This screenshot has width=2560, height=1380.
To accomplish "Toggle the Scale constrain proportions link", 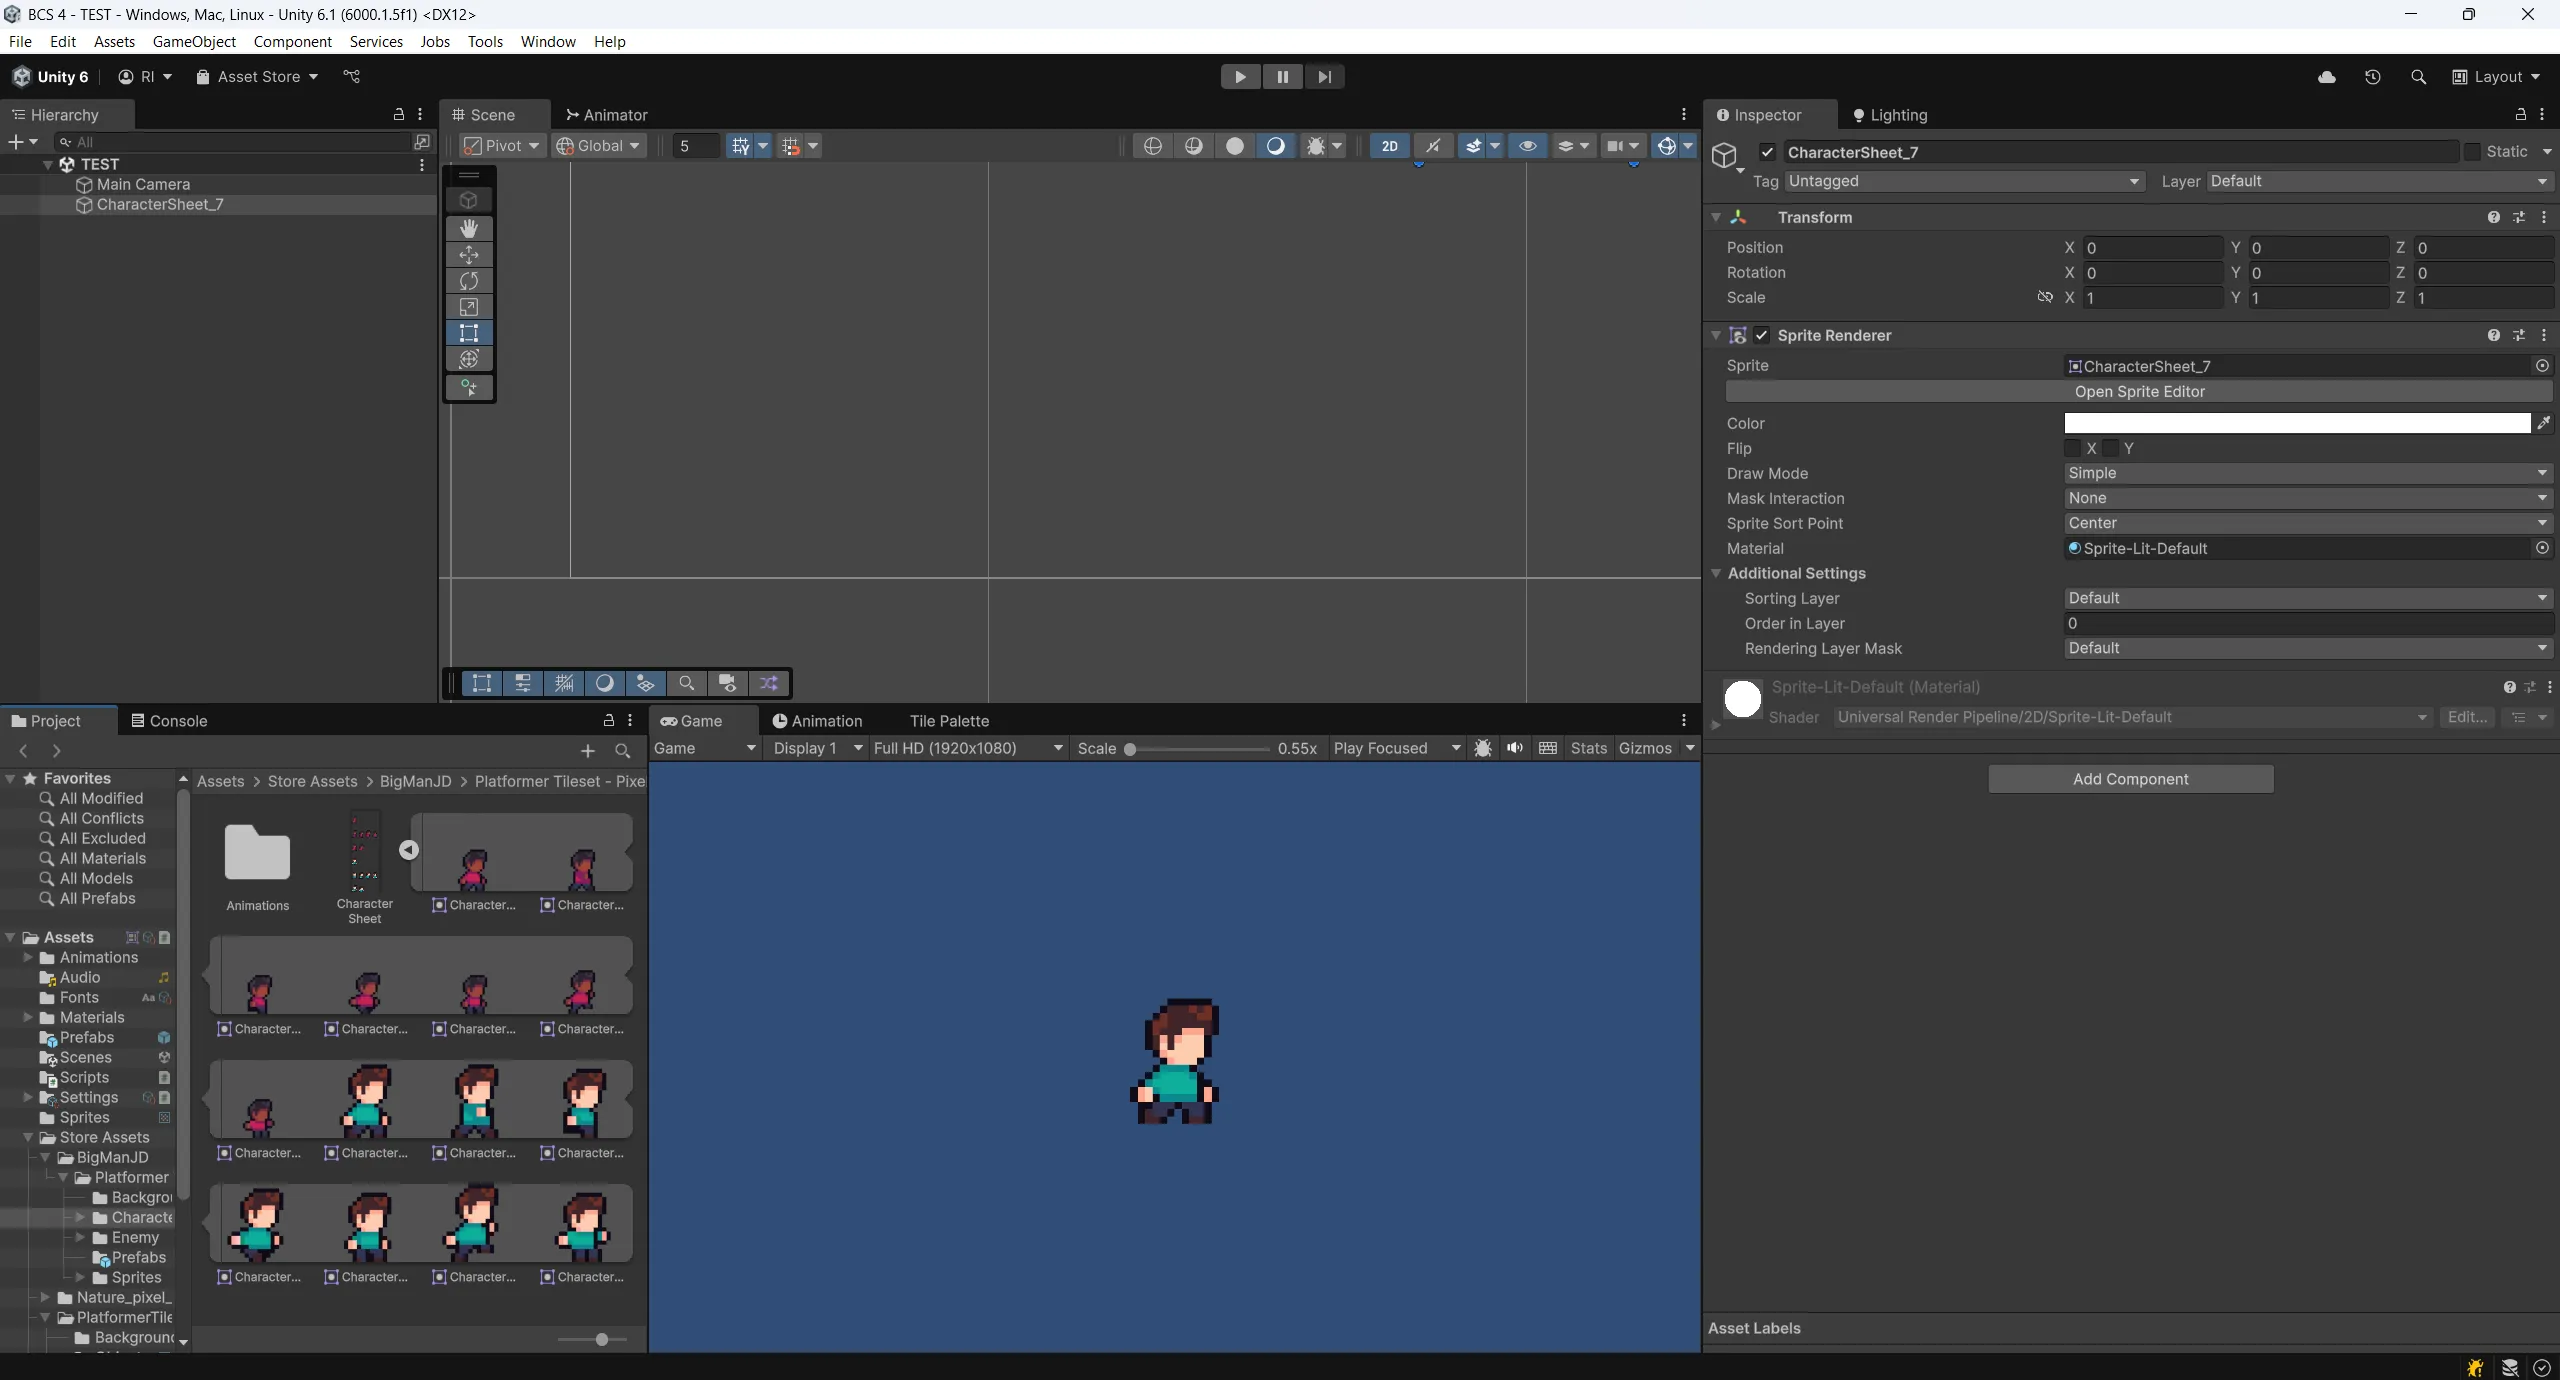I will [x=2045, y=297].
